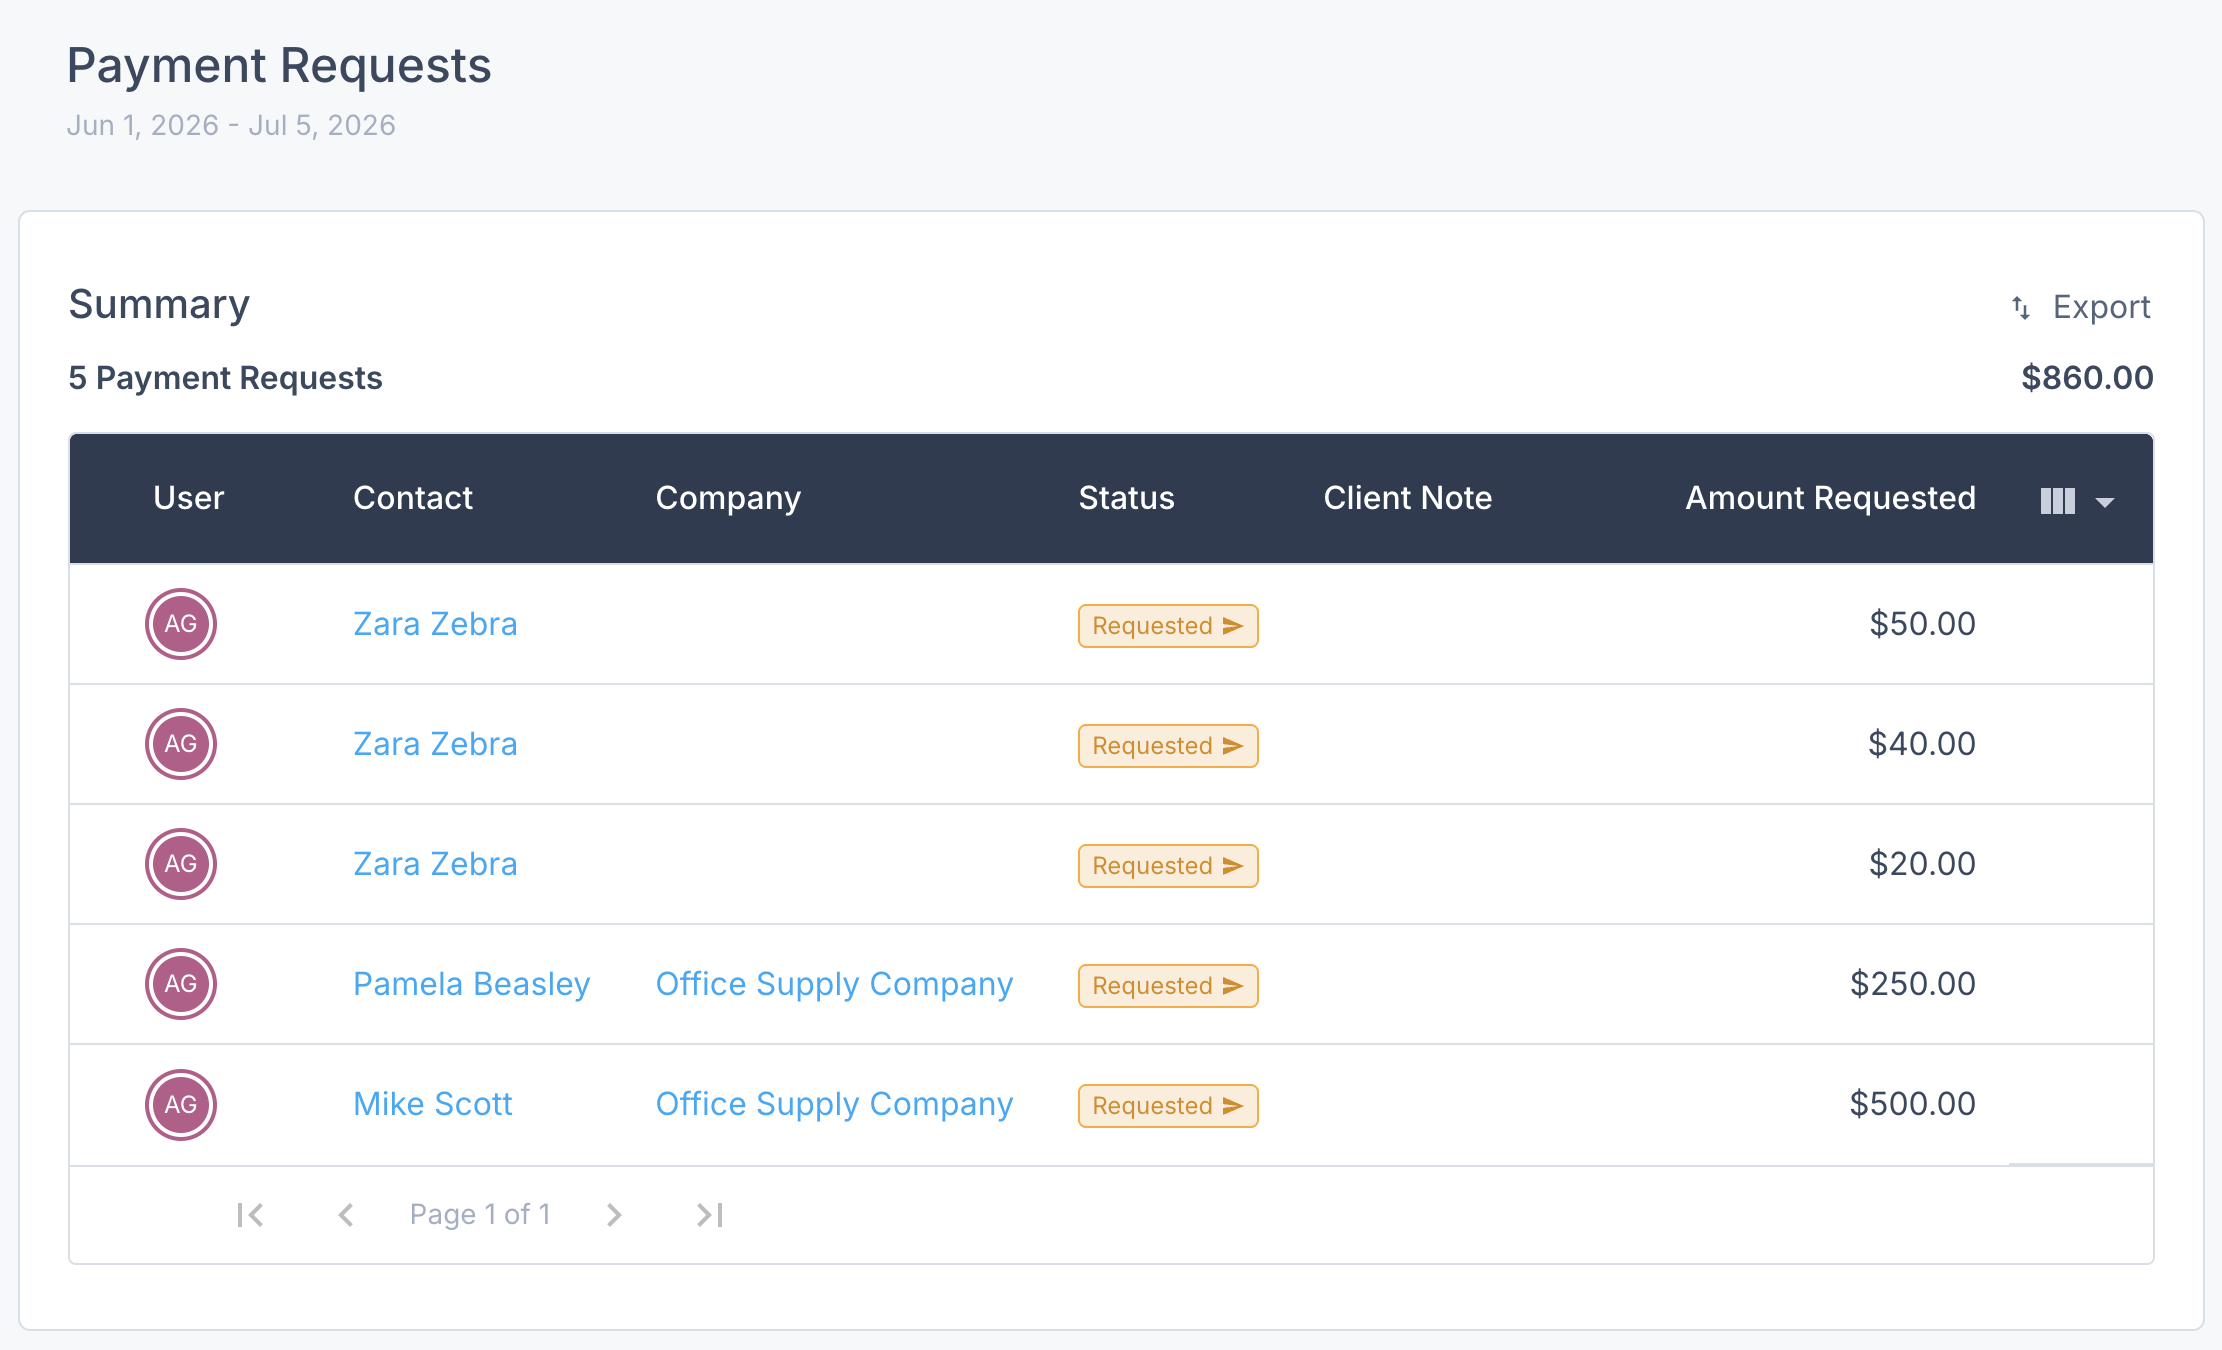
Task: Expand the column chooser dropdown arrow
Action: pos(2105,502)
